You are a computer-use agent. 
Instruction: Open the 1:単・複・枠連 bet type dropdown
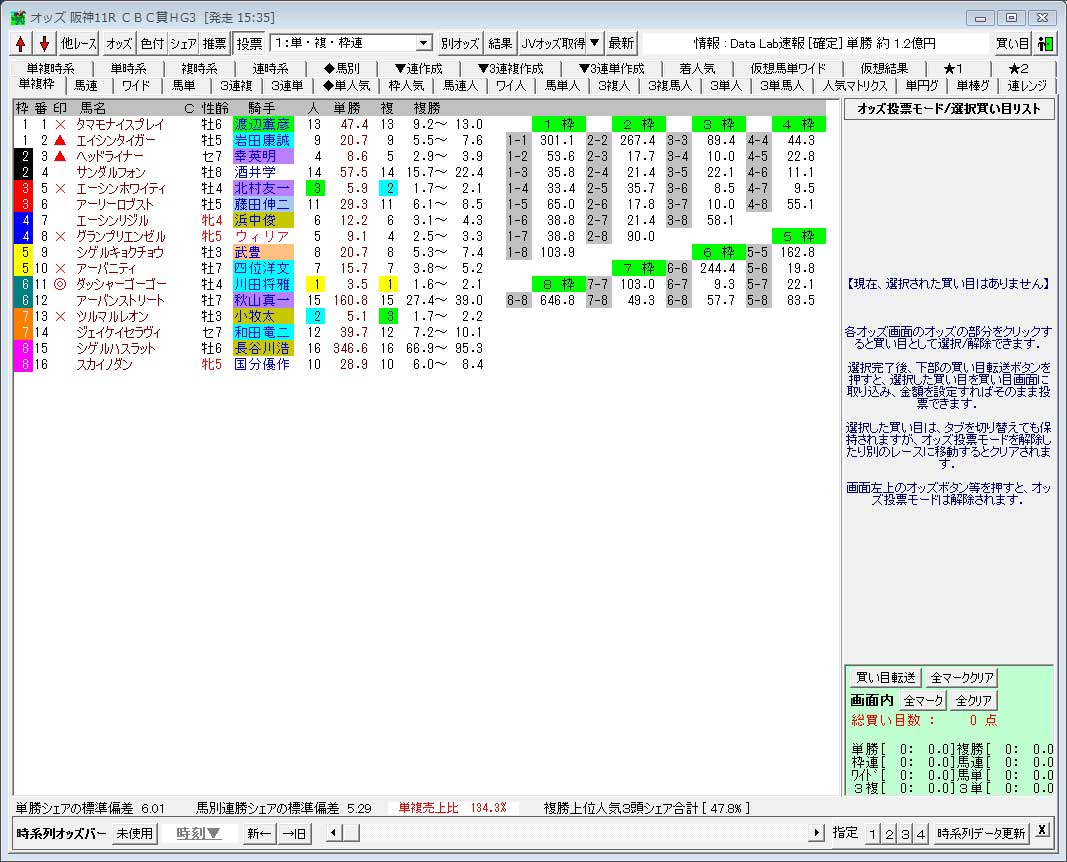[x=423, y=43]
